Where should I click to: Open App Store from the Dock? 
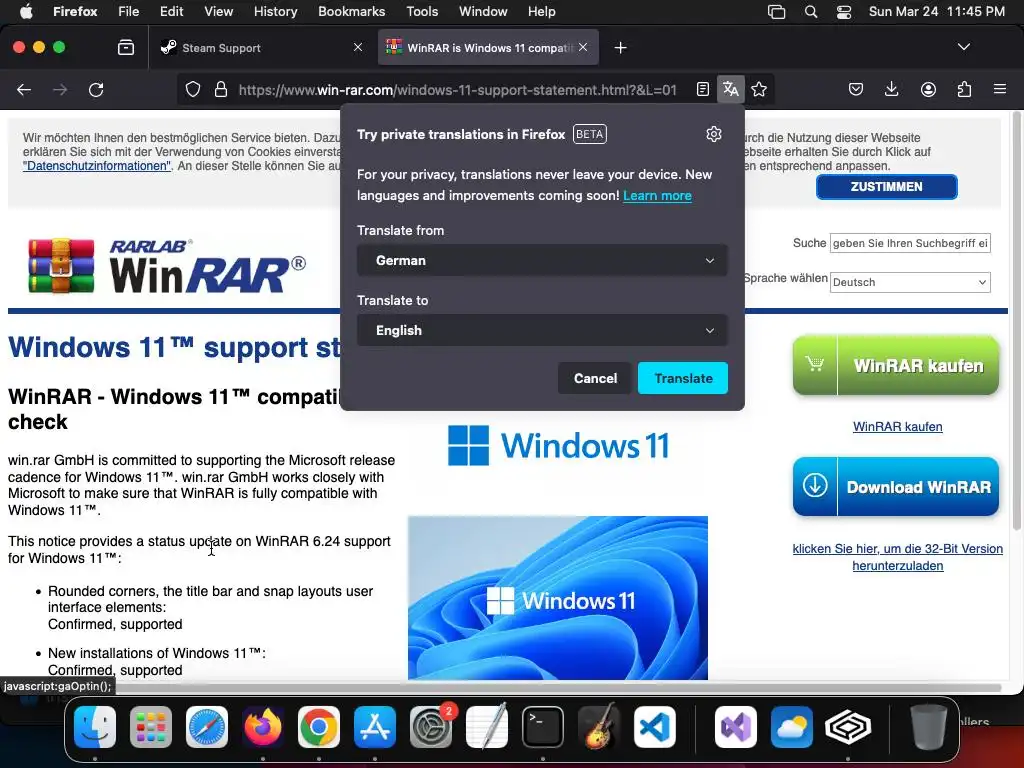click(x=375, y=727)
